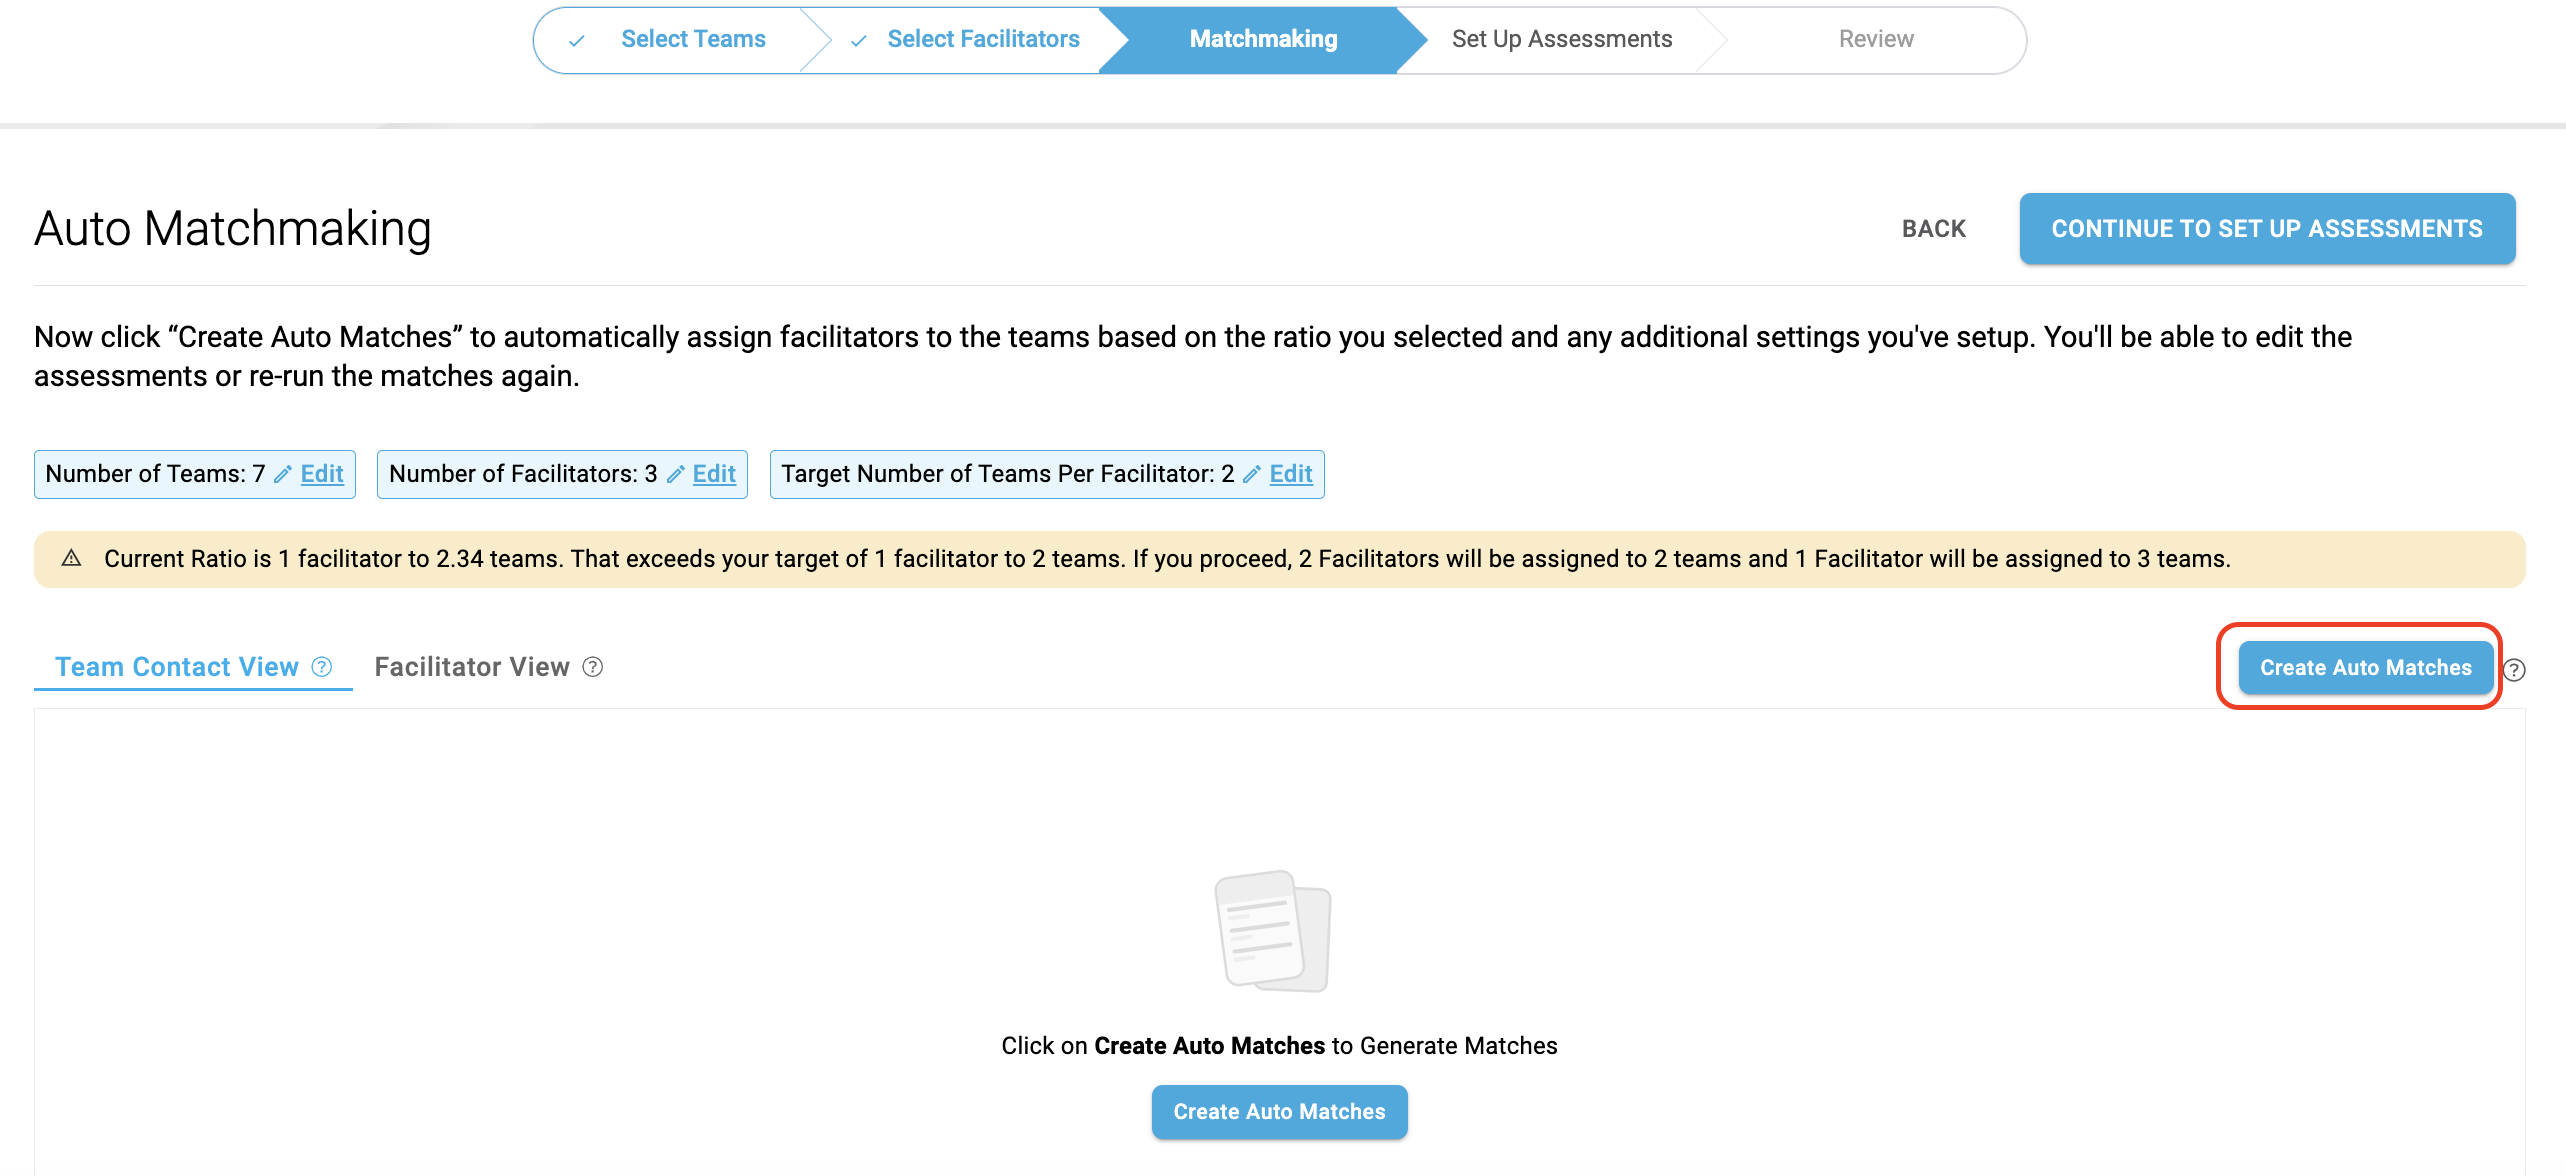Edit the Number of Teams
This screenshot has height=1176, width=2566.
pos(322,474)
